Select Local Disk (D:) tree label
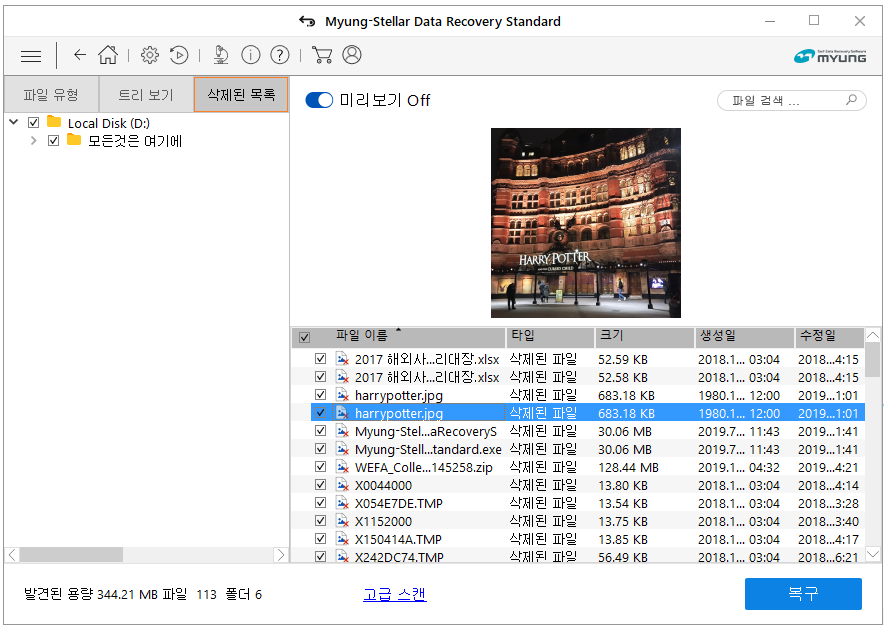This screenshot has width=888, height=627. tap(109, 123)
